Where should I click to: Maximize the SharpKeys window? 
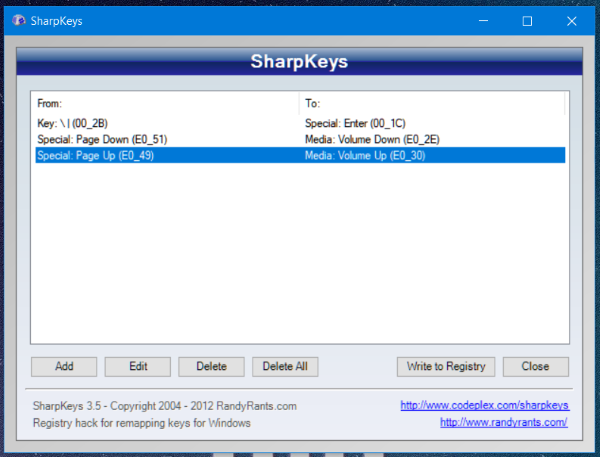click(x=527, y=21)
